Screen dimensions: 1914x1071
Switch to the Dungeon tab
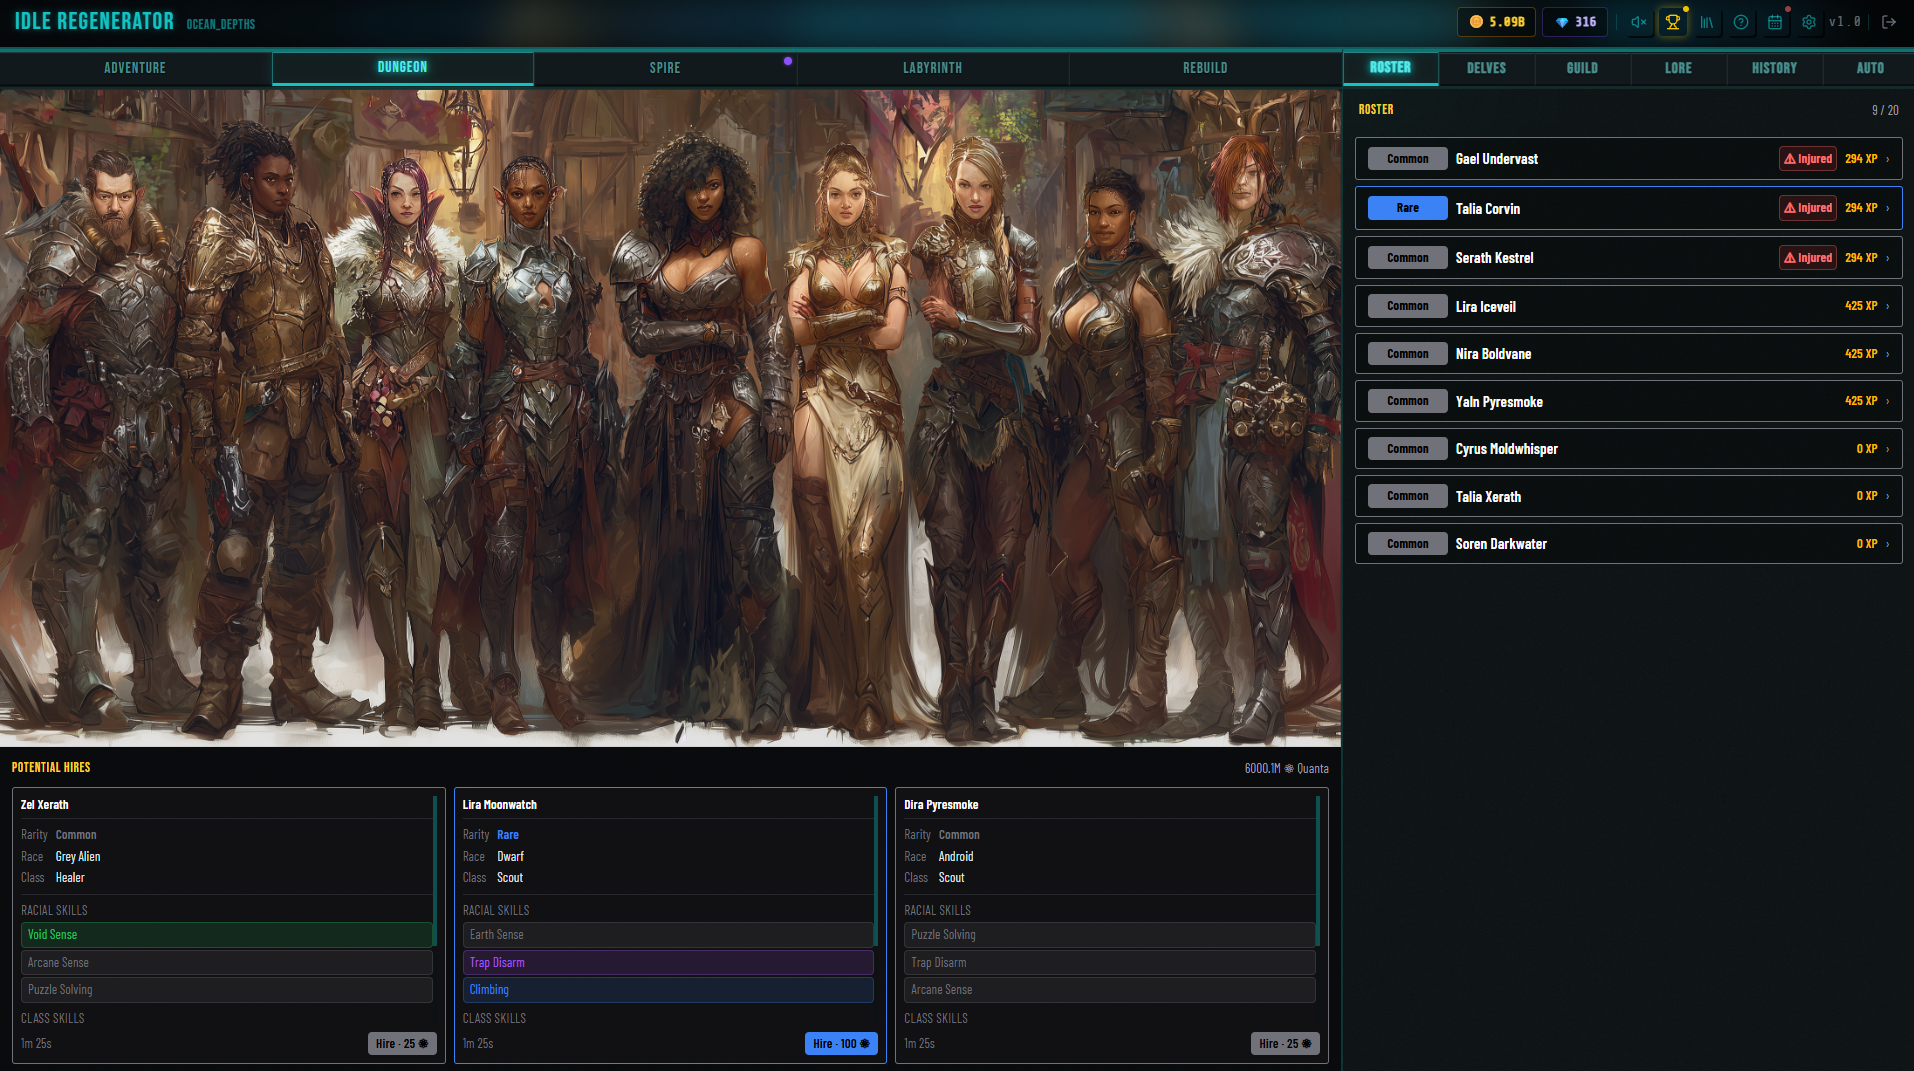tap(402, 67)
